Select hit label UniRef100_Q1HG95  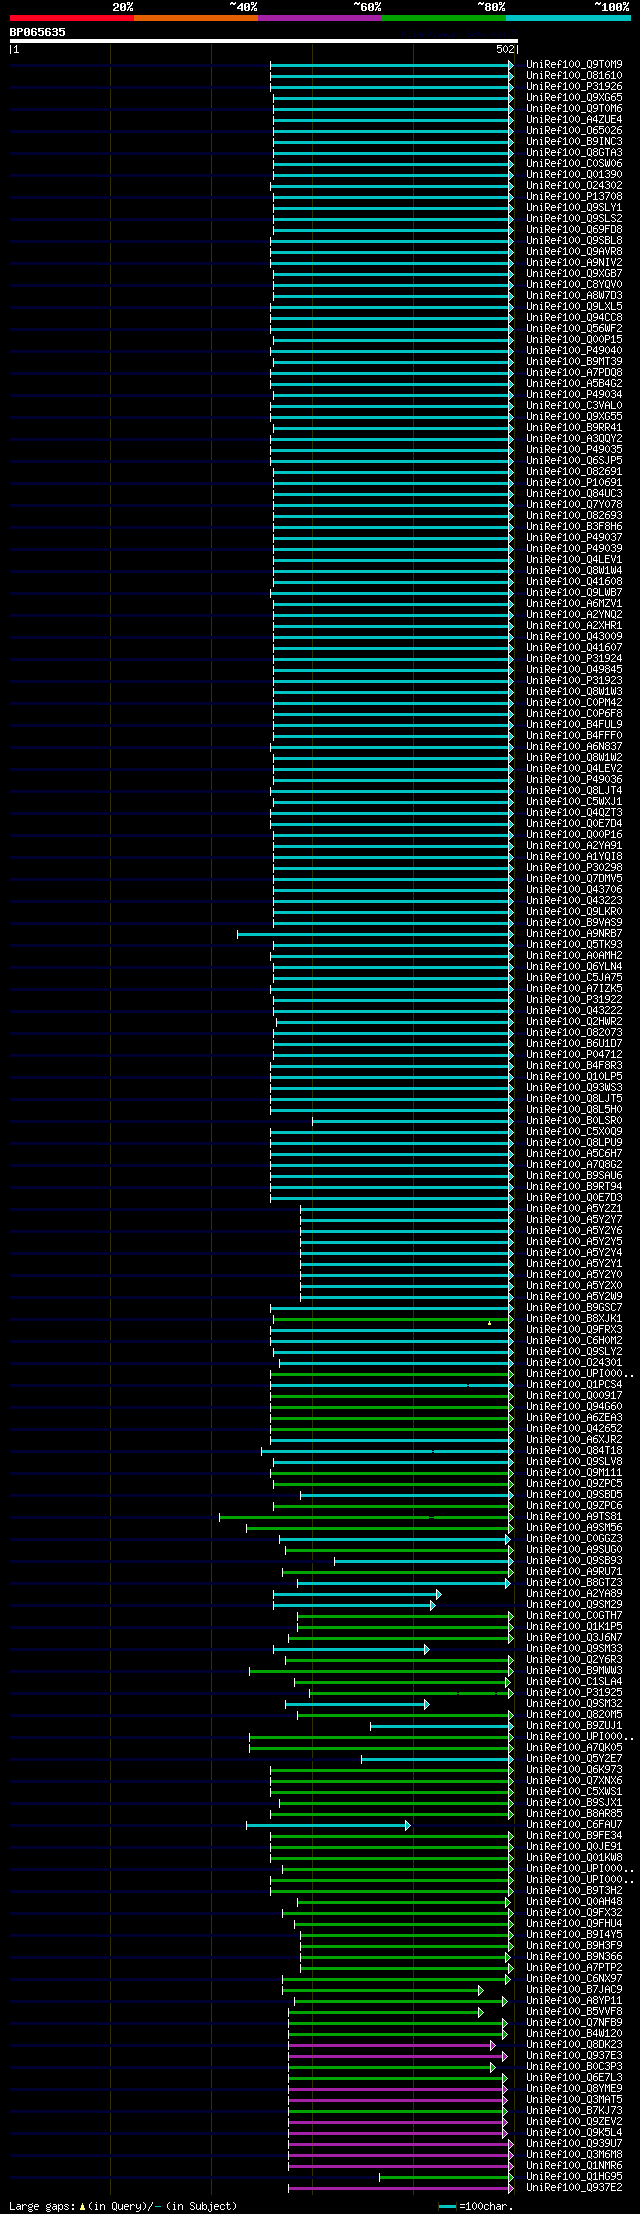[x=574, y=2177]
